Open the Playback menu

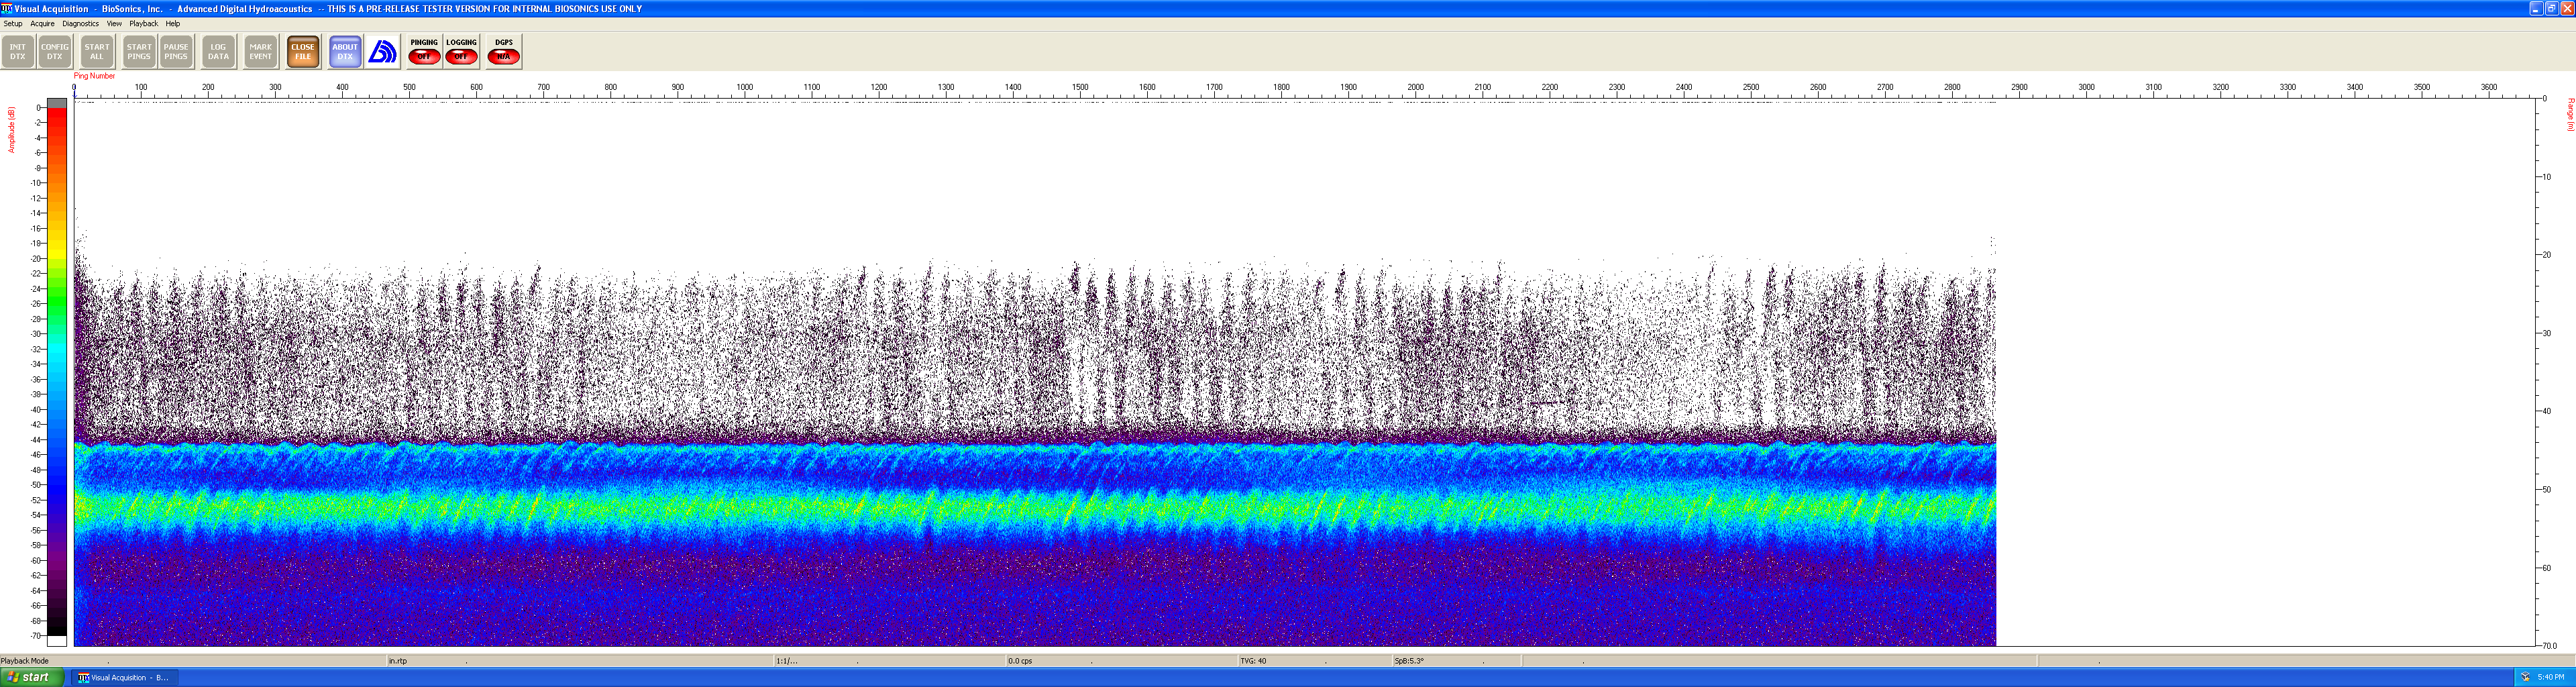[143, 23]
